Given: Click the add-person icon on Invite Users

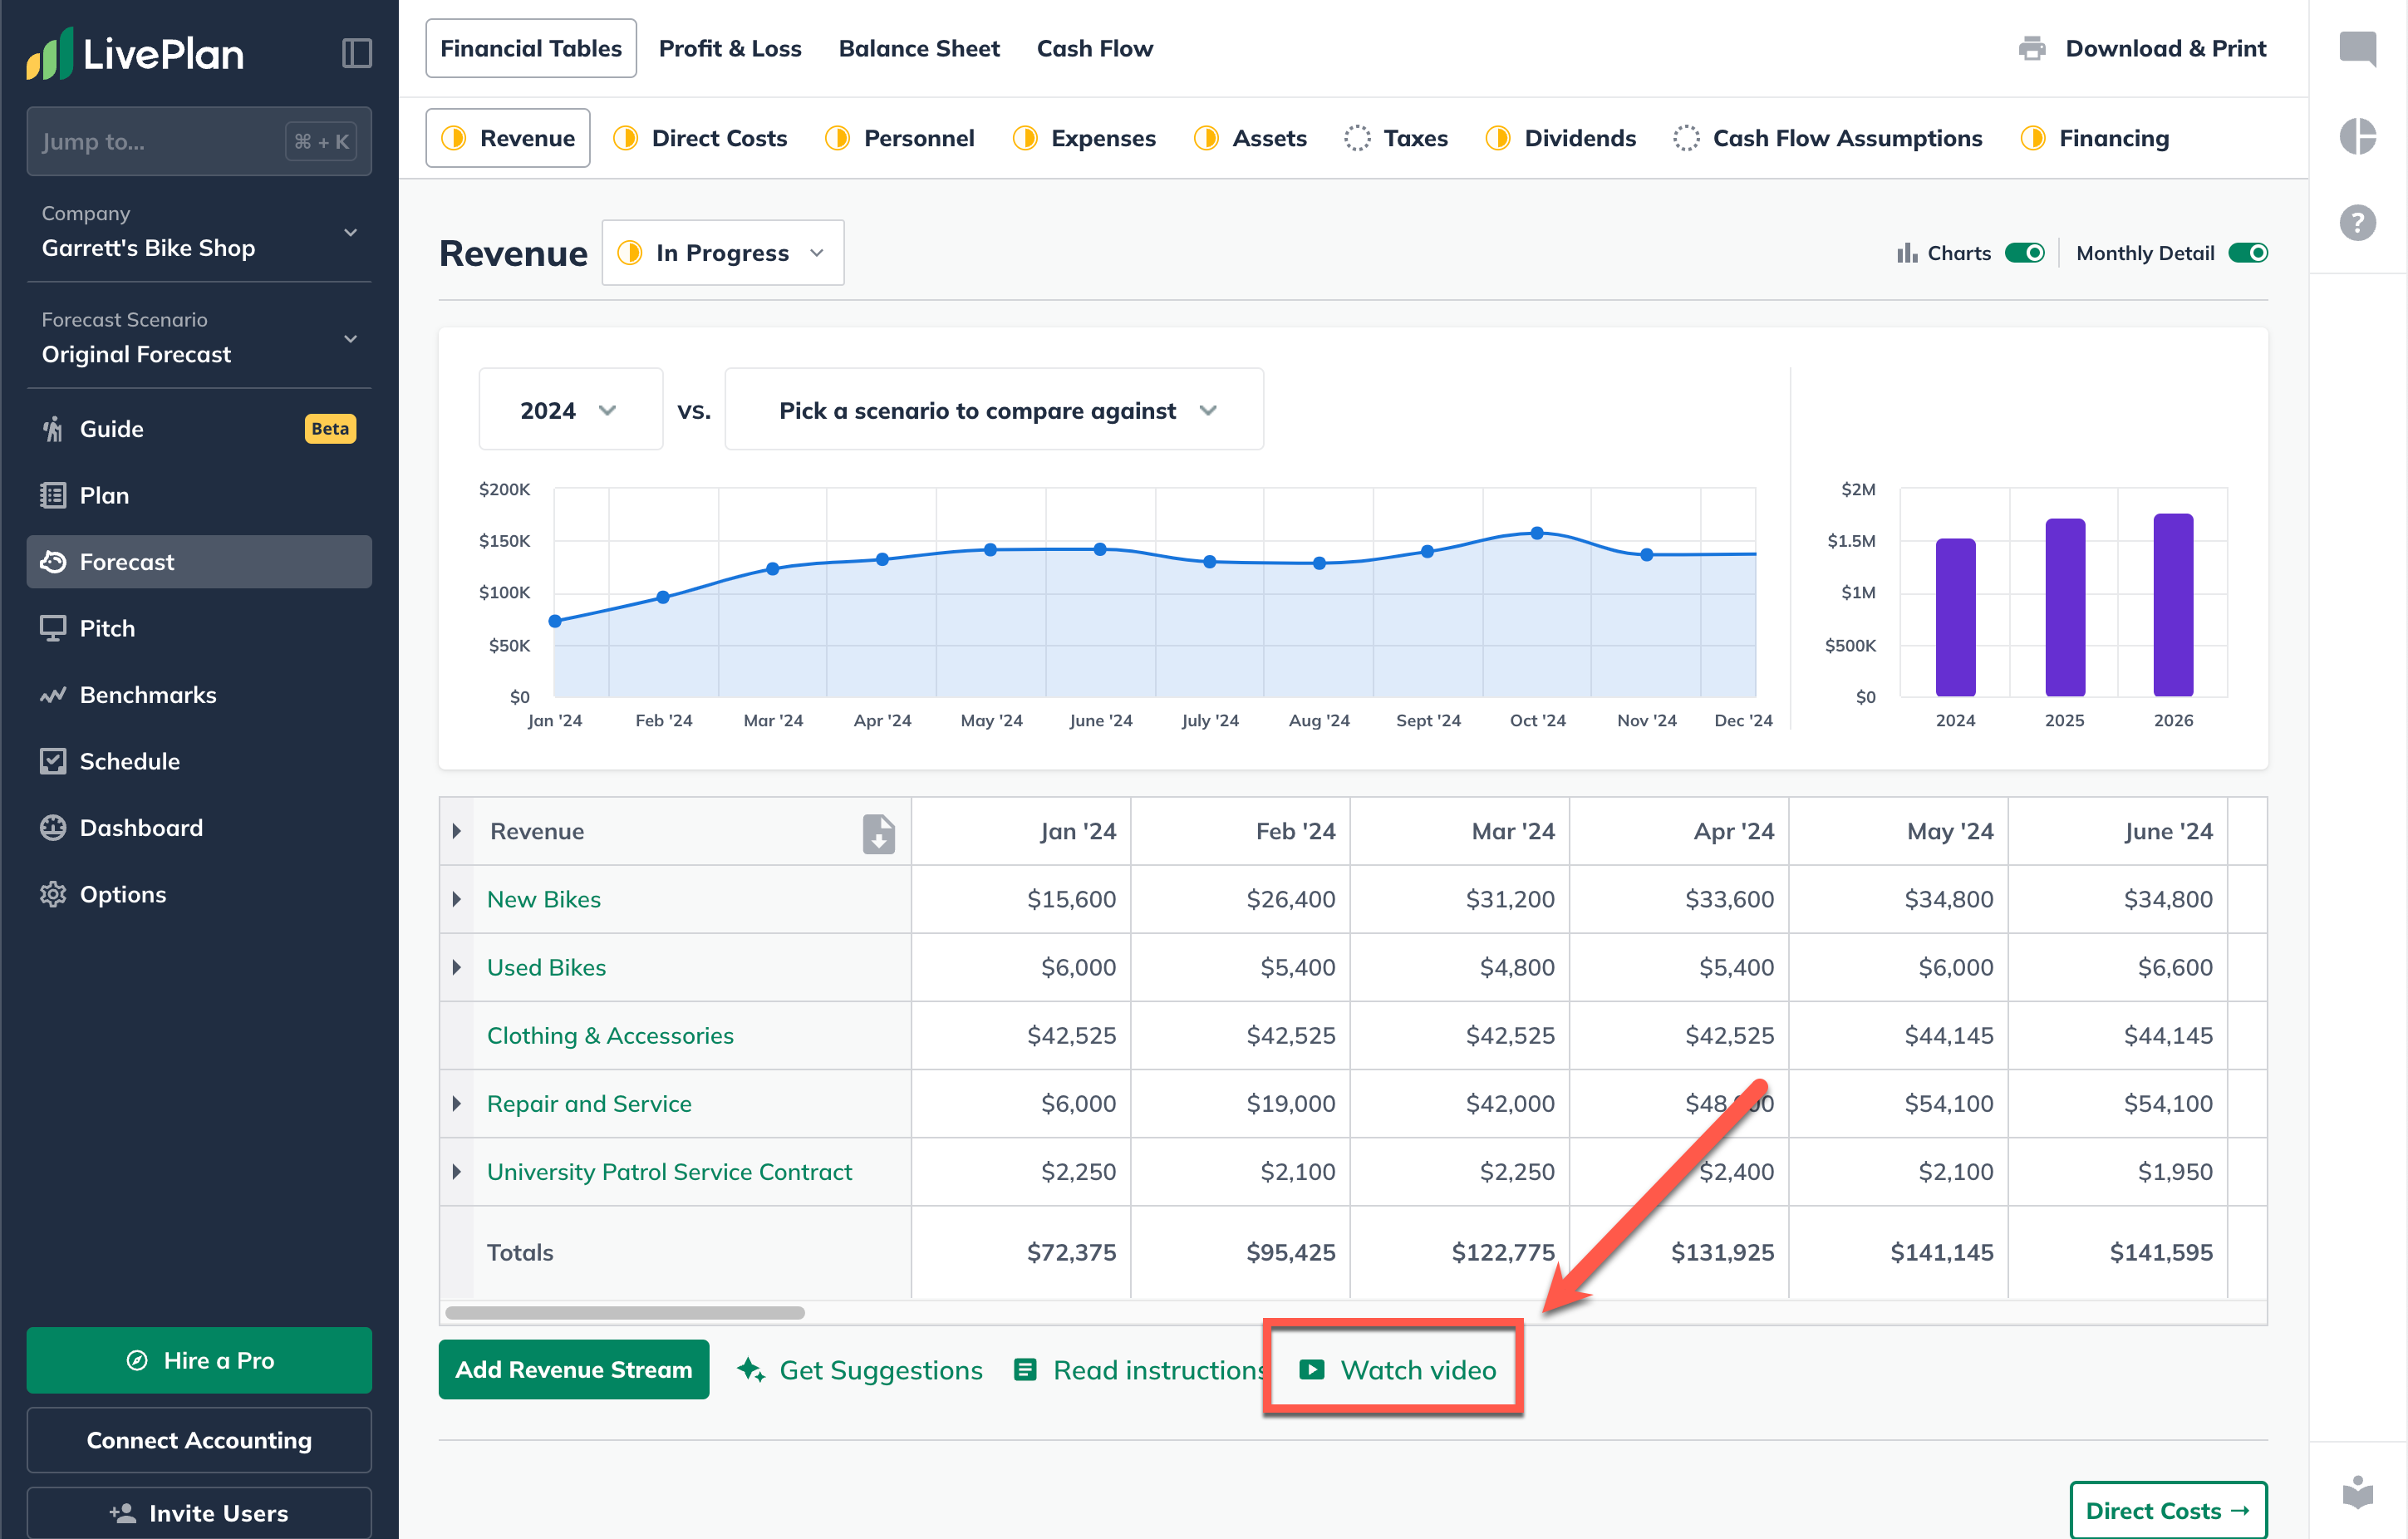Looking at the screenshot, I should 122,1513.
